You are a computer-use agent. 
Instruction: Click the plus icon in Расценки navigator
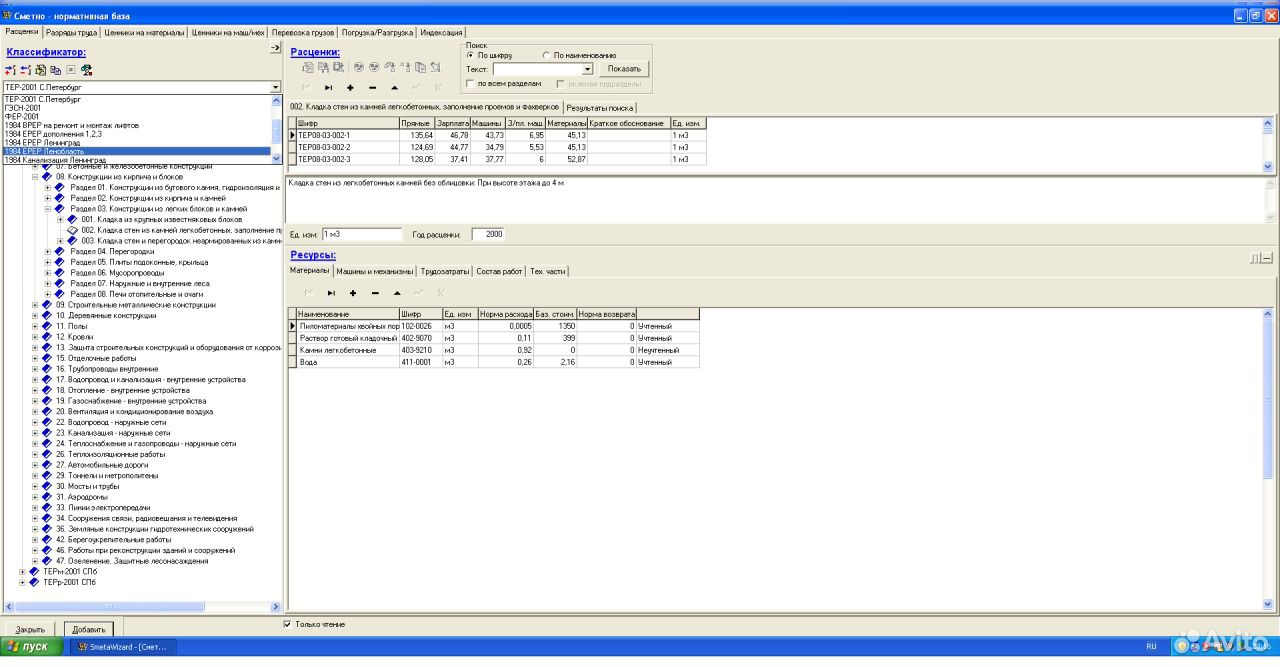click(350, 88)
